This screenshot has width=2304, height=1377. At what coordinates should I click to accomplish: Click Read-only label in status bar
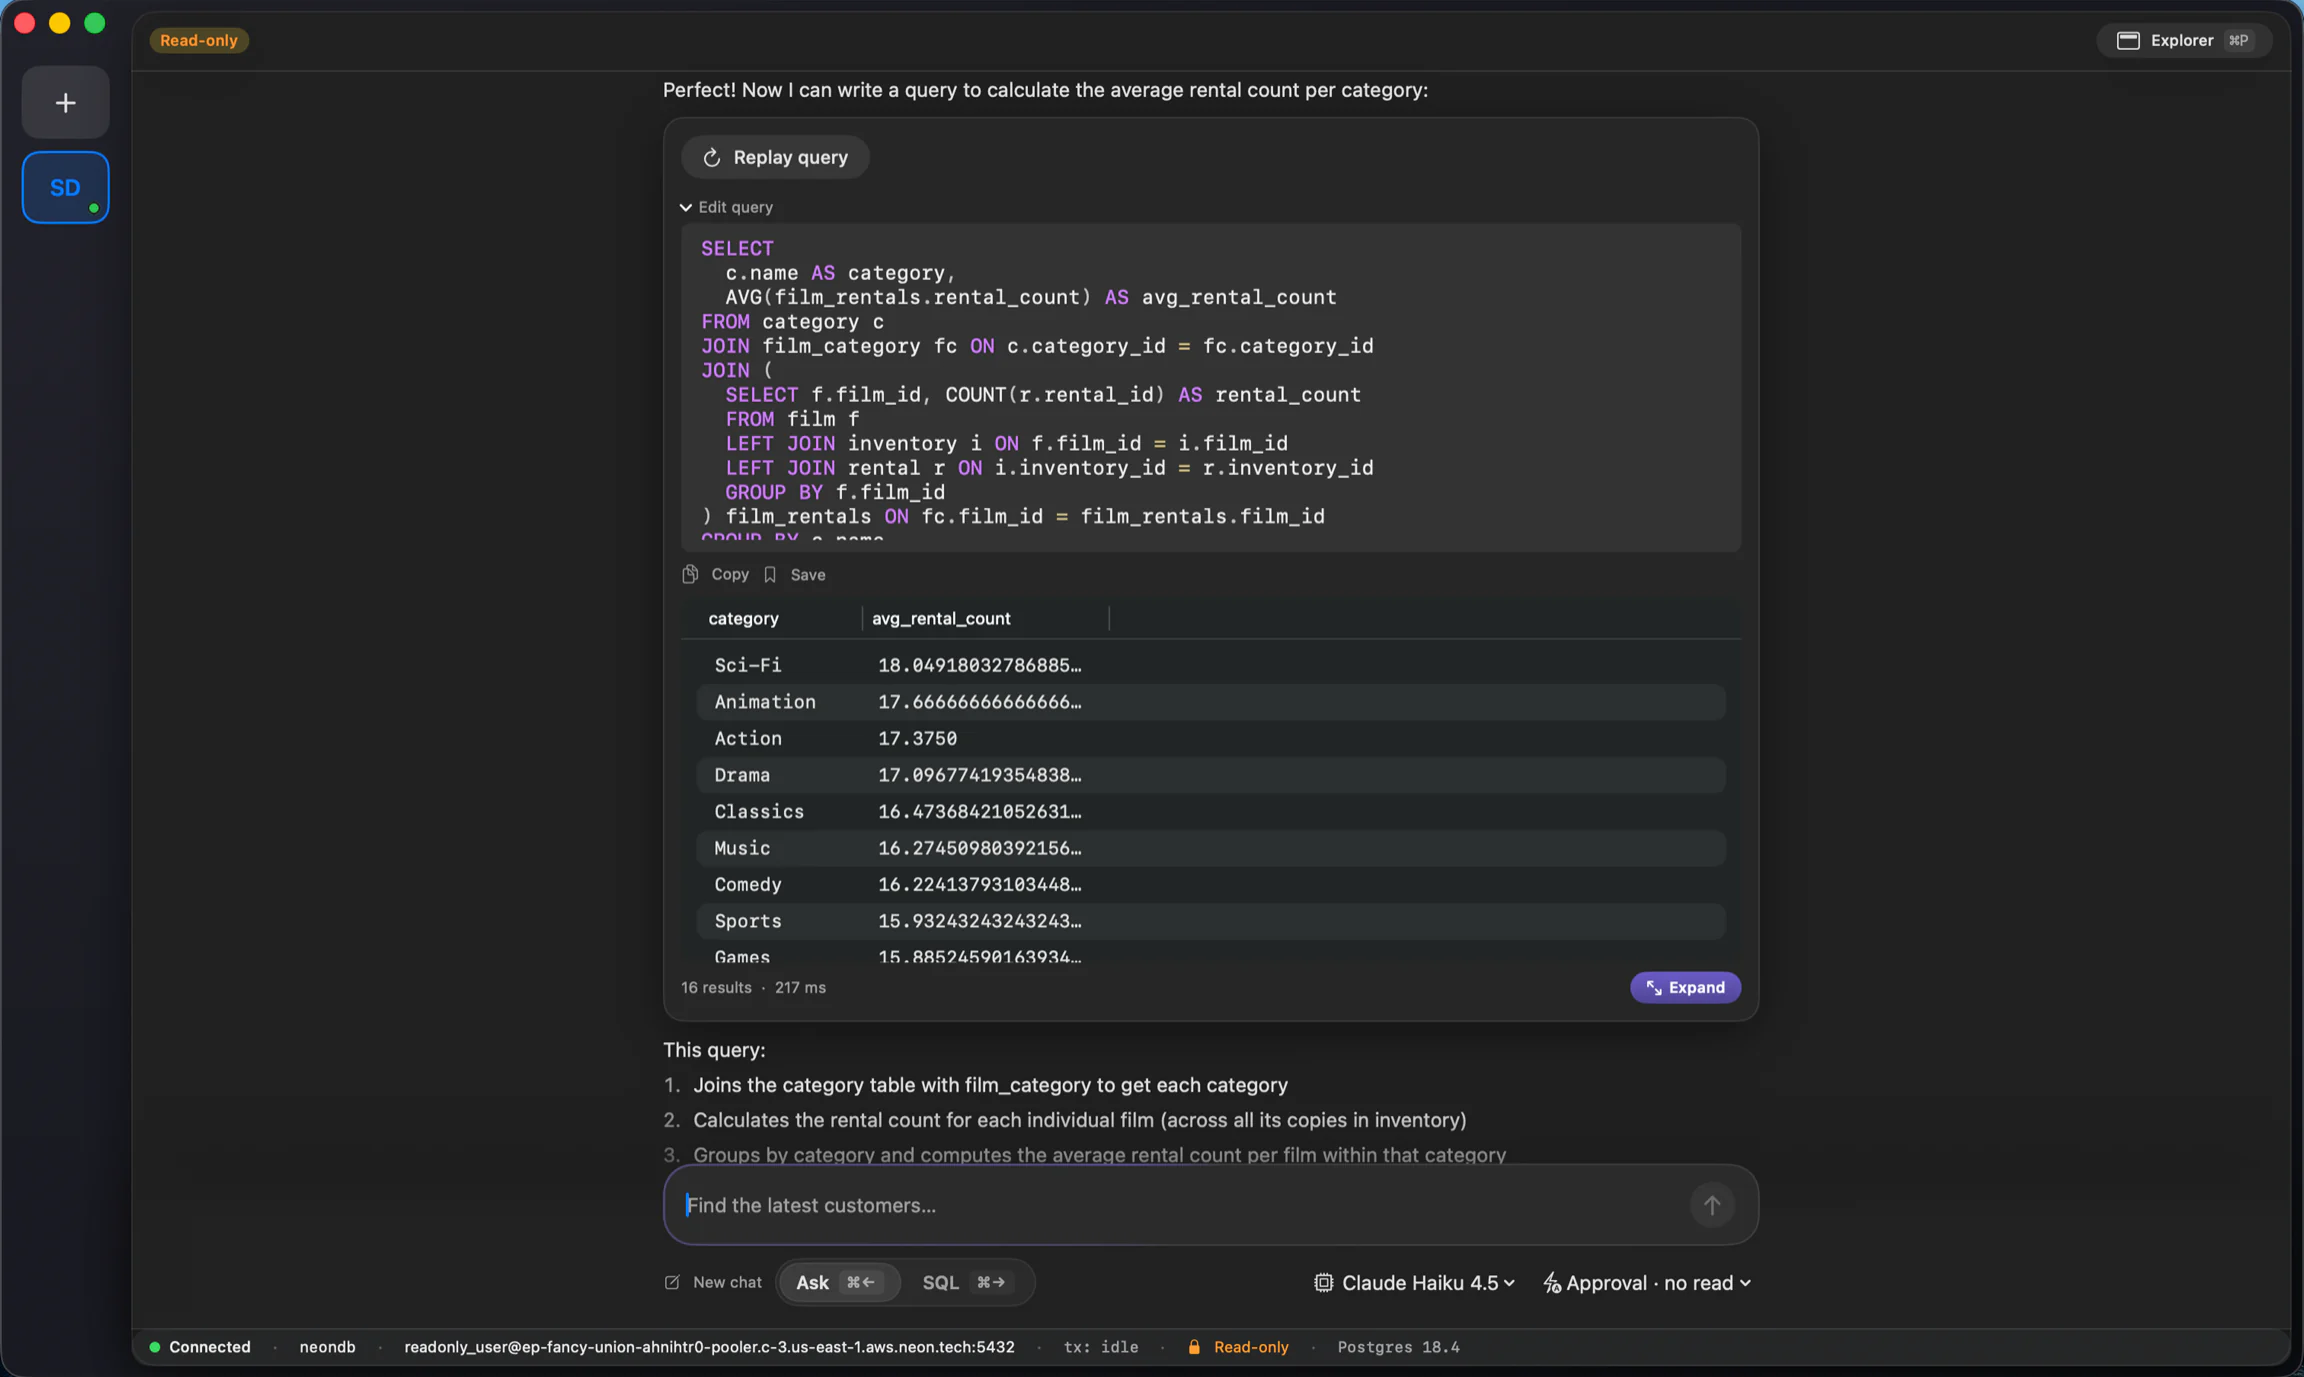pos(1251,1347)
